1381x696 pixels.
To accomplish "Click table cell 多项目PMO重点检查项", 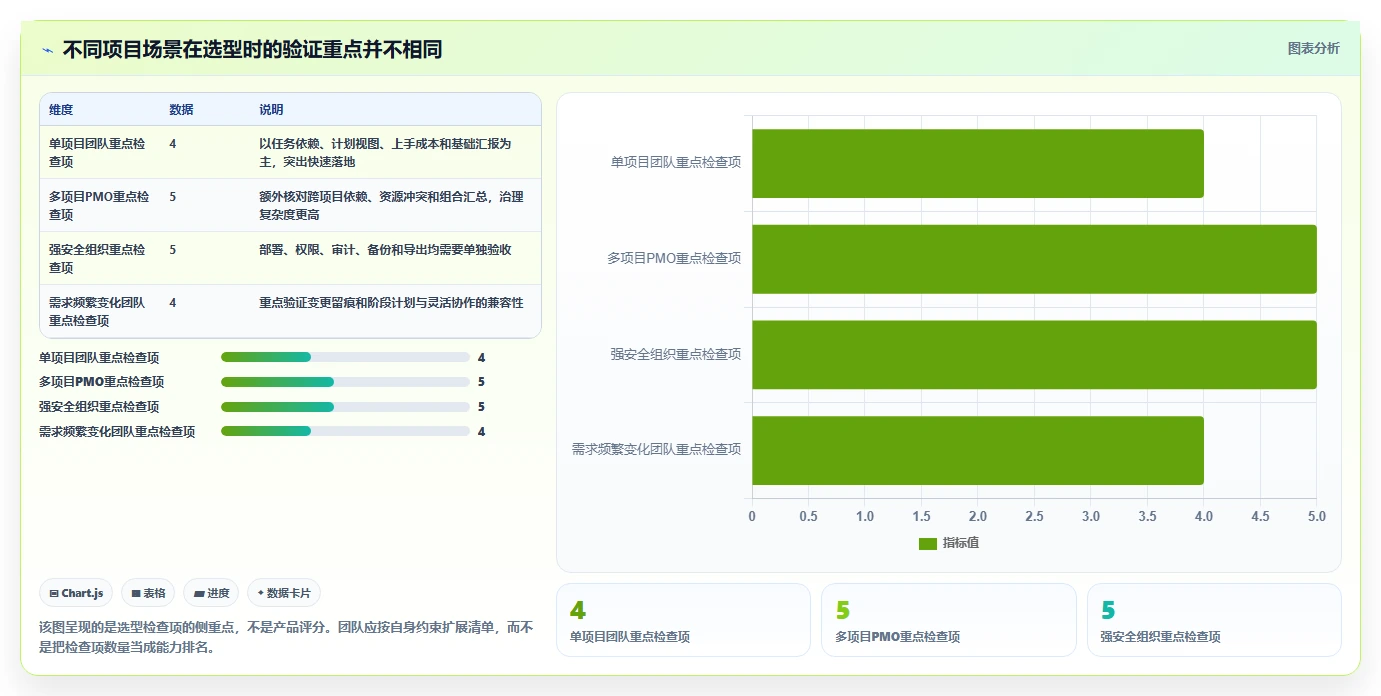I will tap(99, 206).
